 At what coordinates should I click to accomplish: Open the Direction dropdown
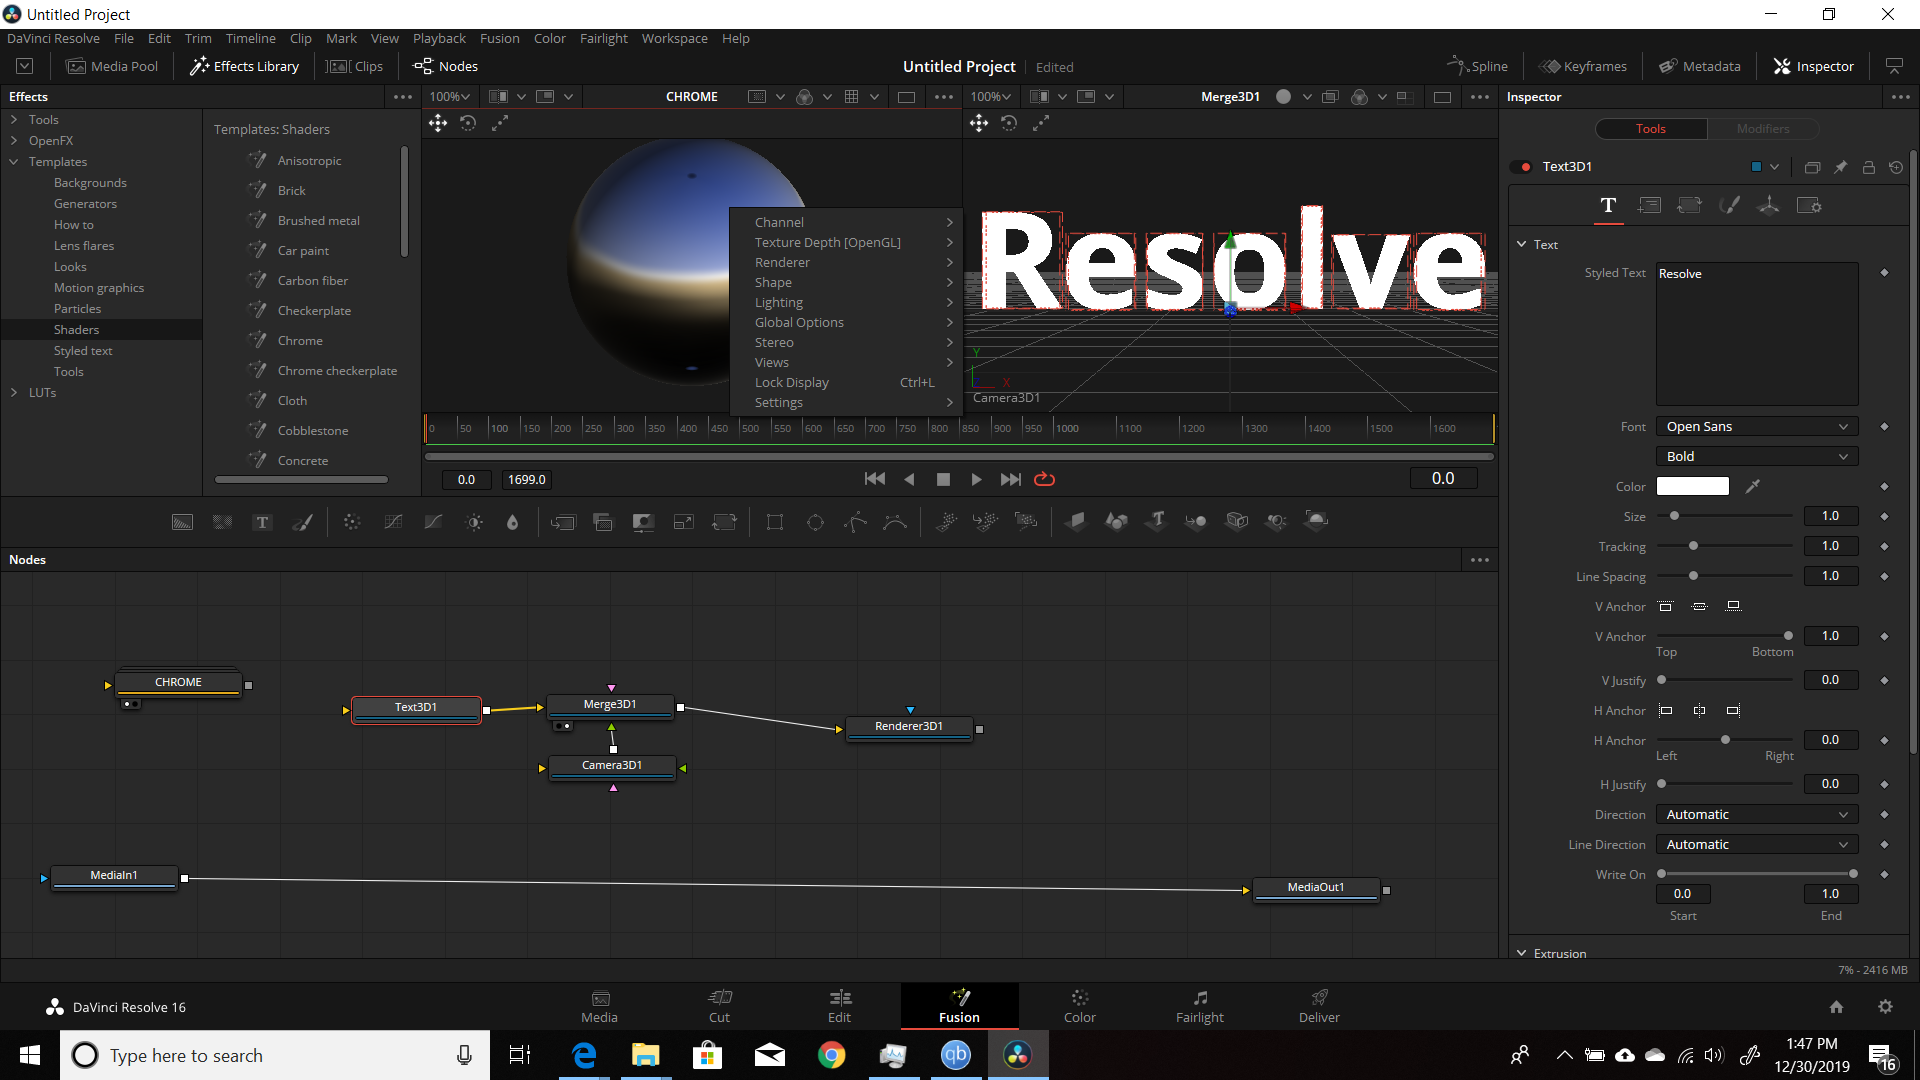[x=1756, y=815]
